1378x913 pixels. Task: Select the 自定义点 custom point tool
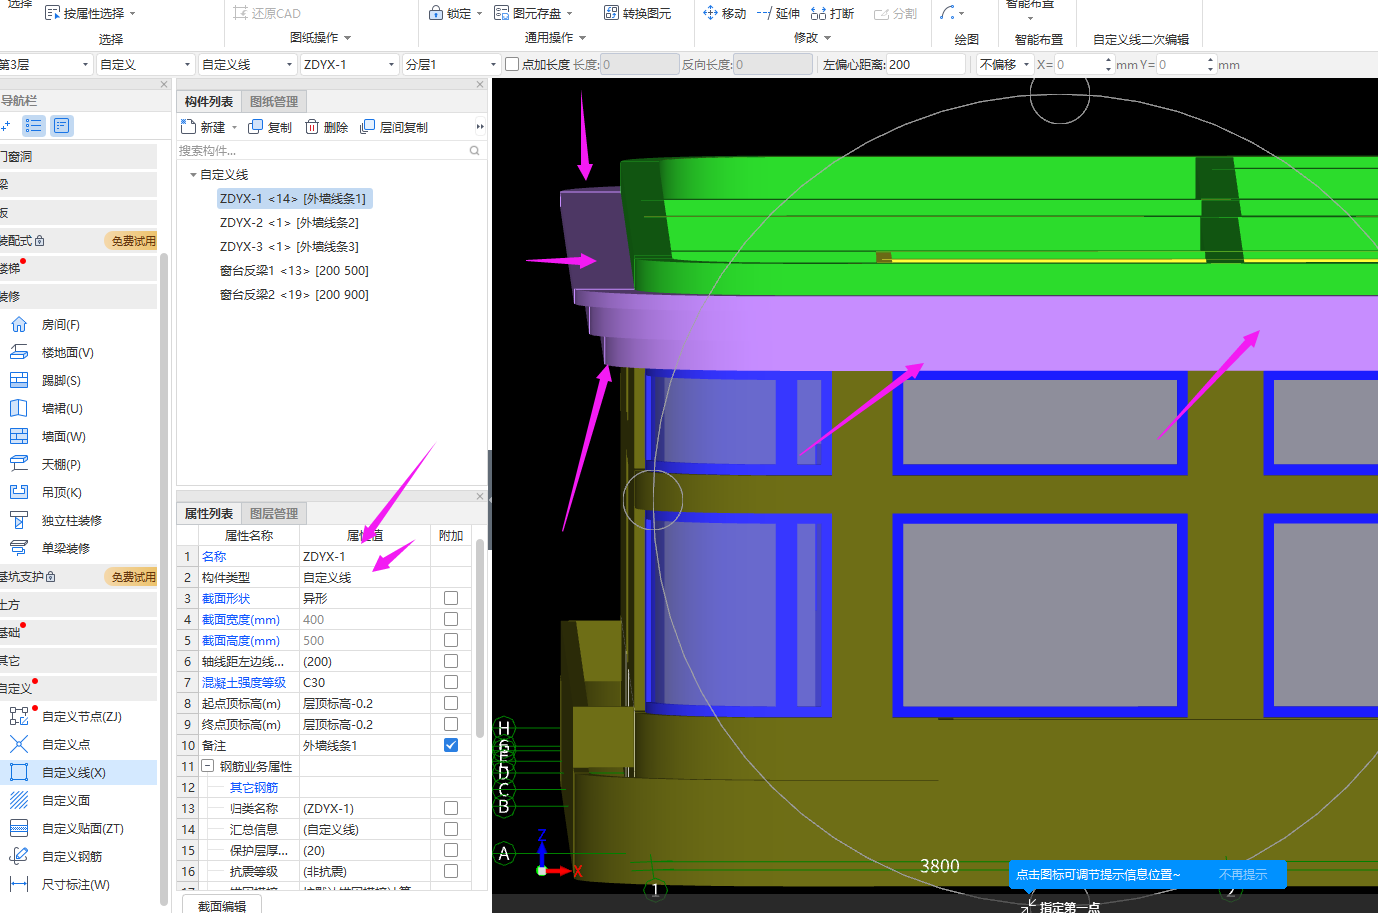pos(66,745)
